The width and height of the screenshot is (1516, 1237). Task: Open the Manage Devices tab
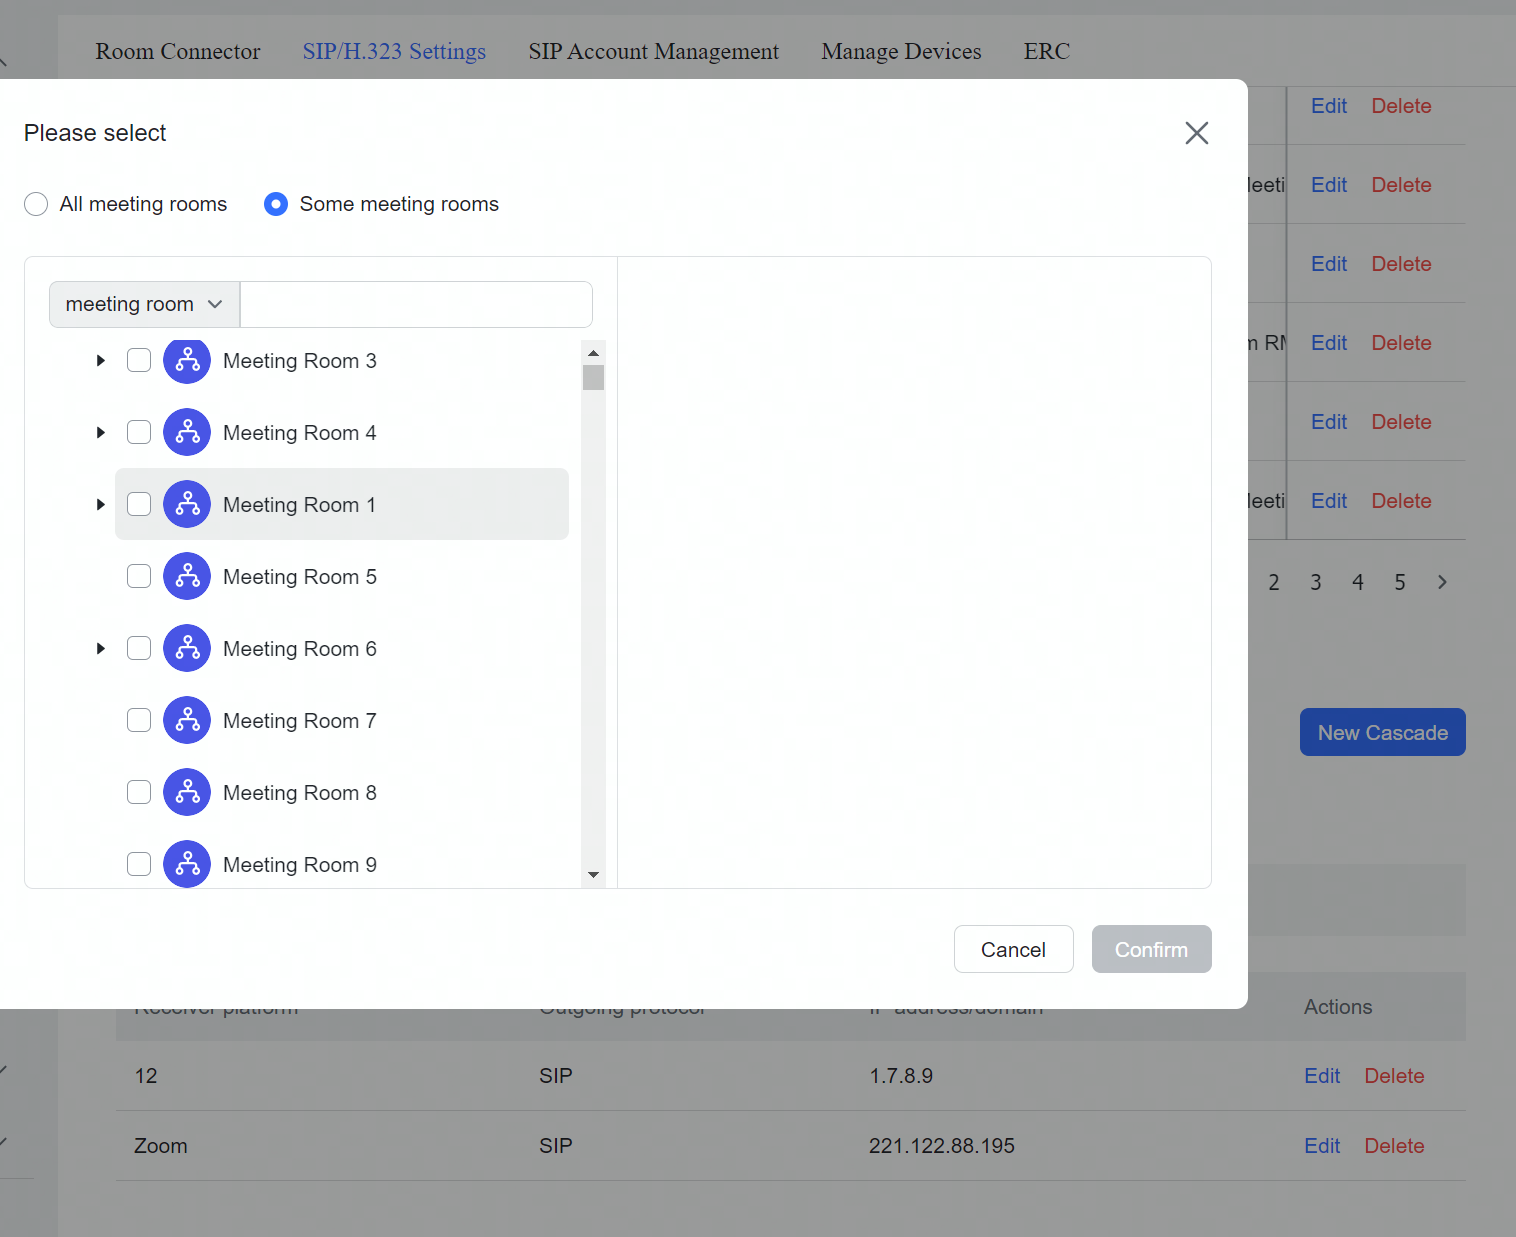coord(901,51)
